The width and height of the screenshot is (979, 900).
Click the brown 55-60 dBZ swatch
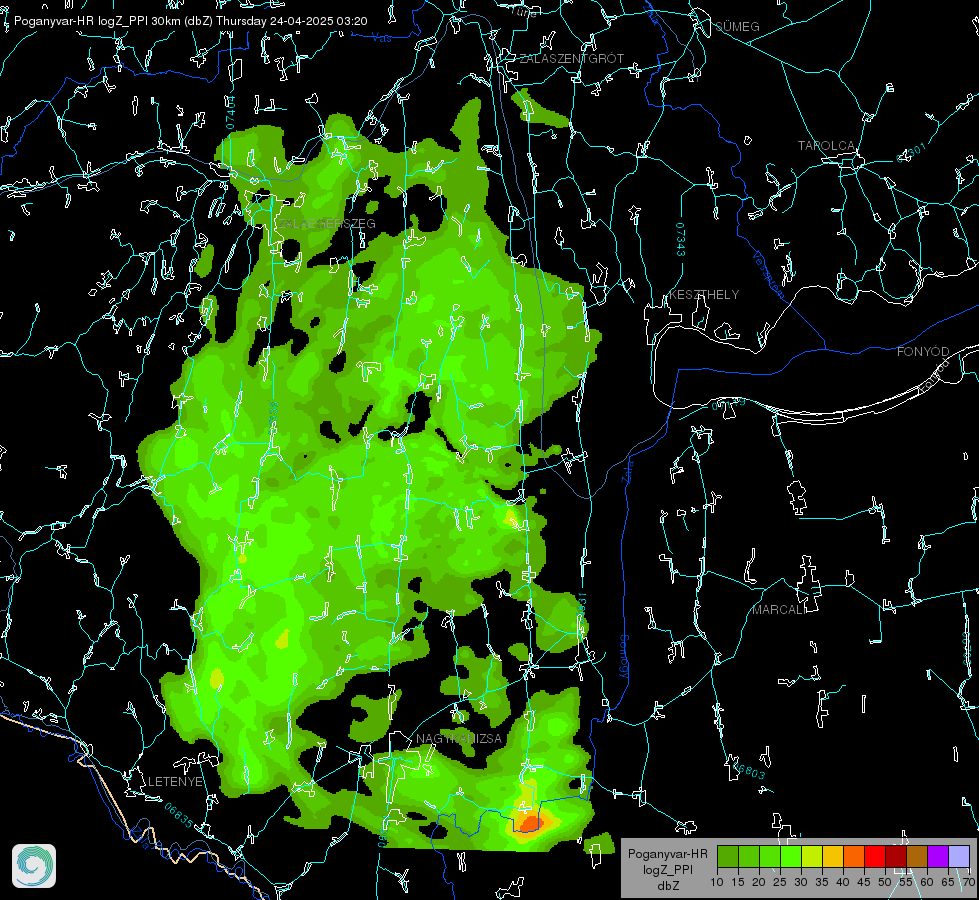pos(917,856)
